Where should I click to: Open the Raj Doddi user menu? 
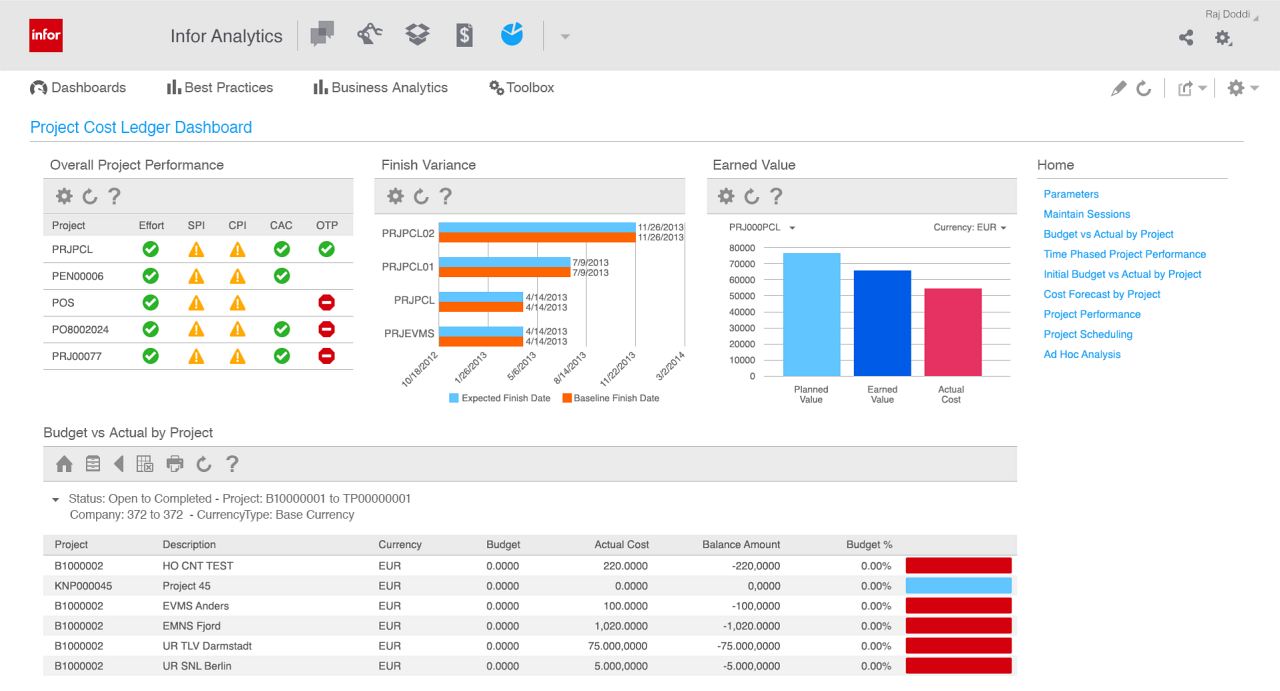(x=1232, y=14)
